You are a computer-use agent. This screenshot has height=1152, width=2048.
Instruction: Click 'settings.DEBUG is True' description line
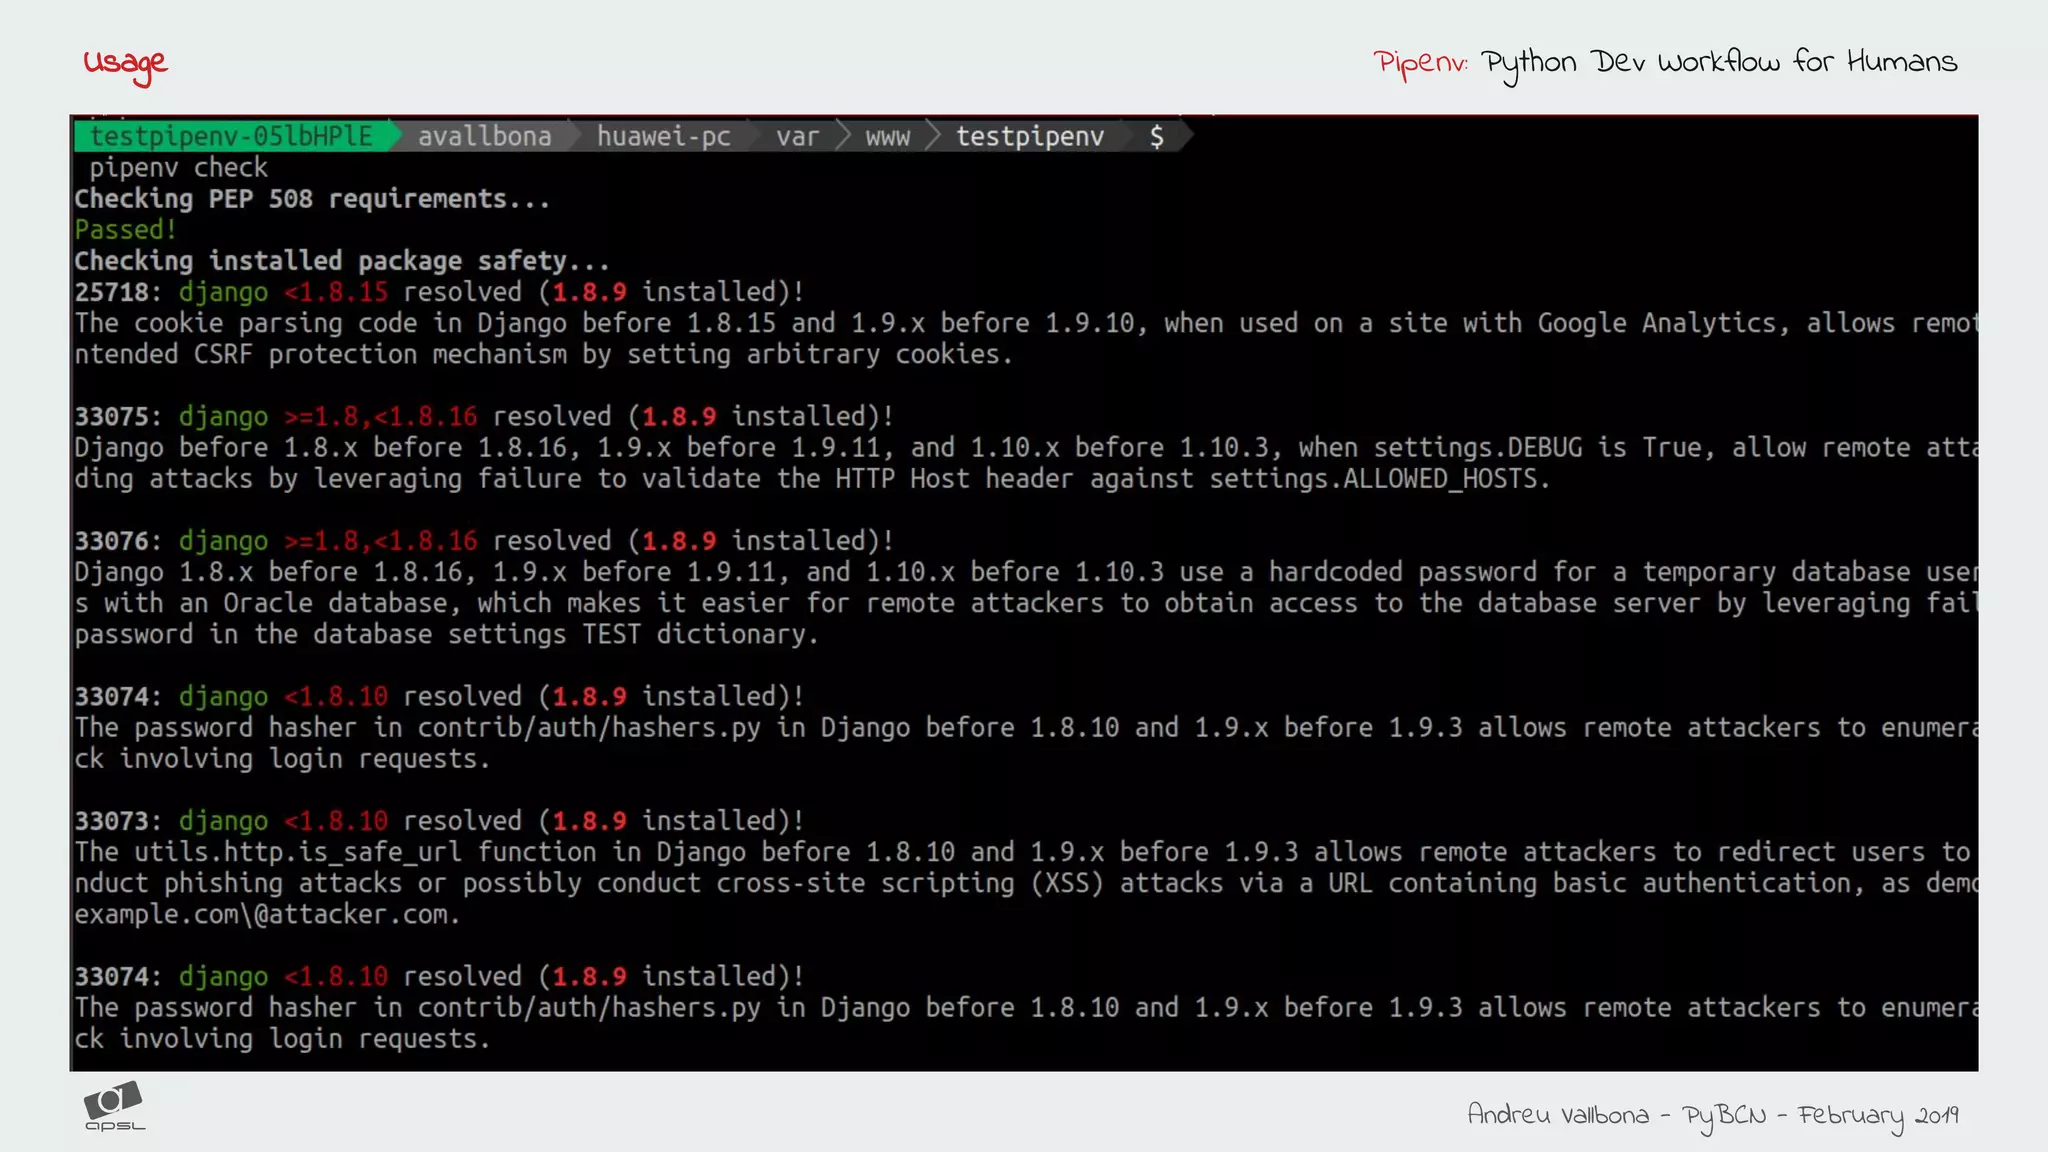1026,446
